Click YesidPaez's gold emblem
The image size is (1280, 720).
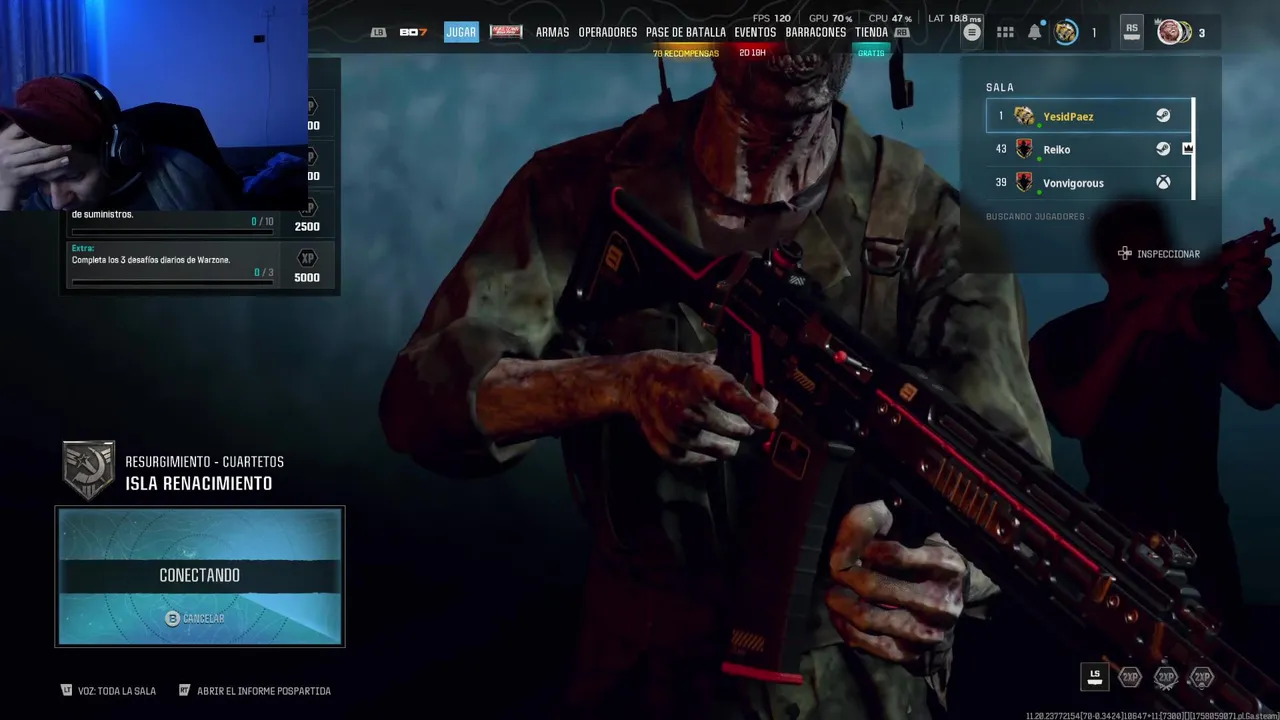click(x=1024, y=116)
